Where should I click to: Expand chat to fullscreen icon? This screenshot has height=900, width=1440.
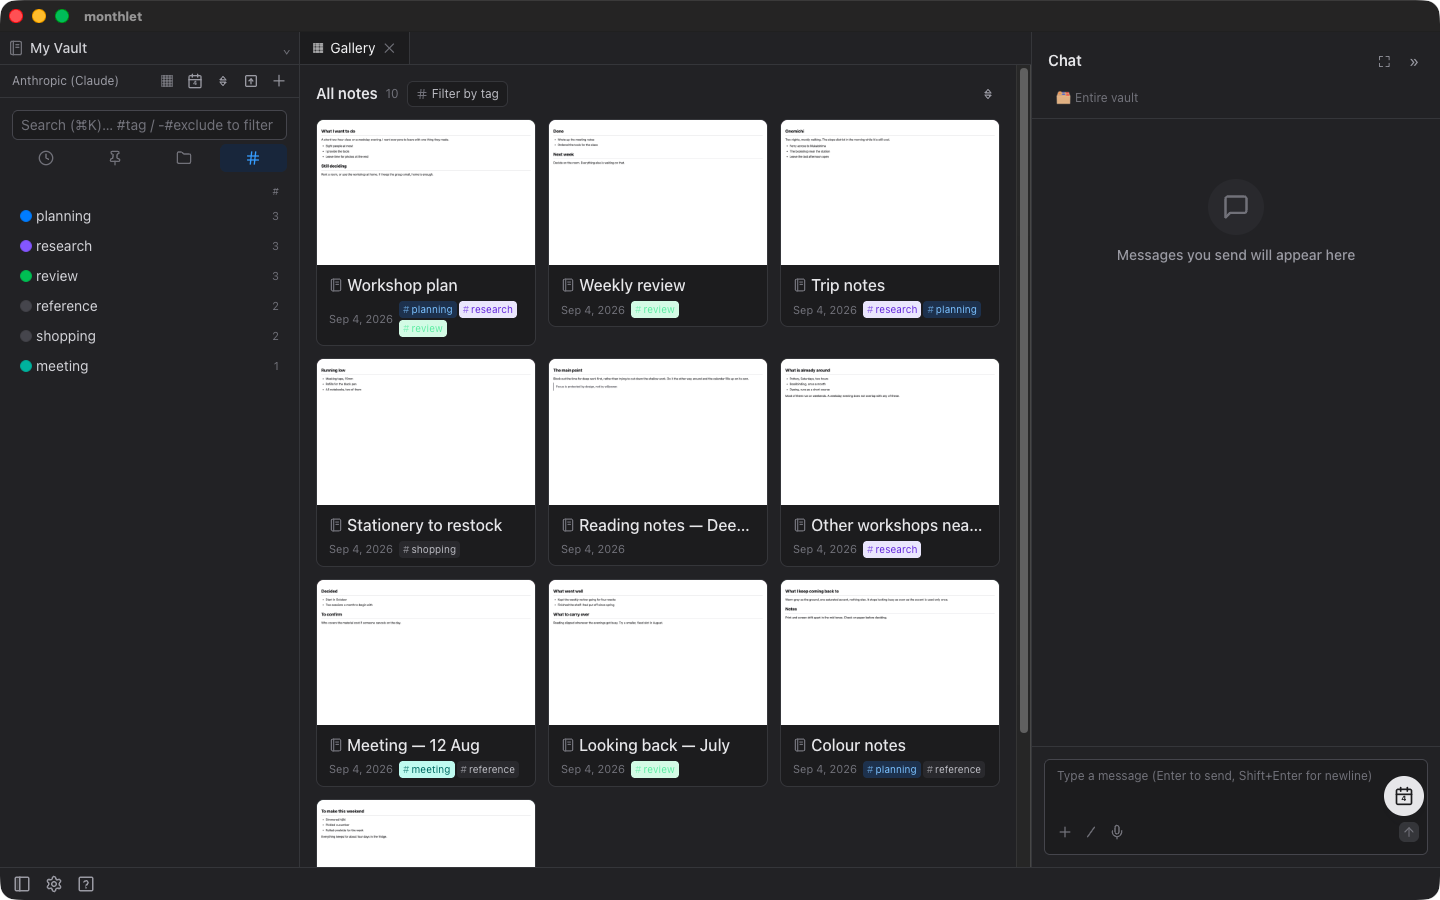pyautogui.click(x=1384, y=62)
